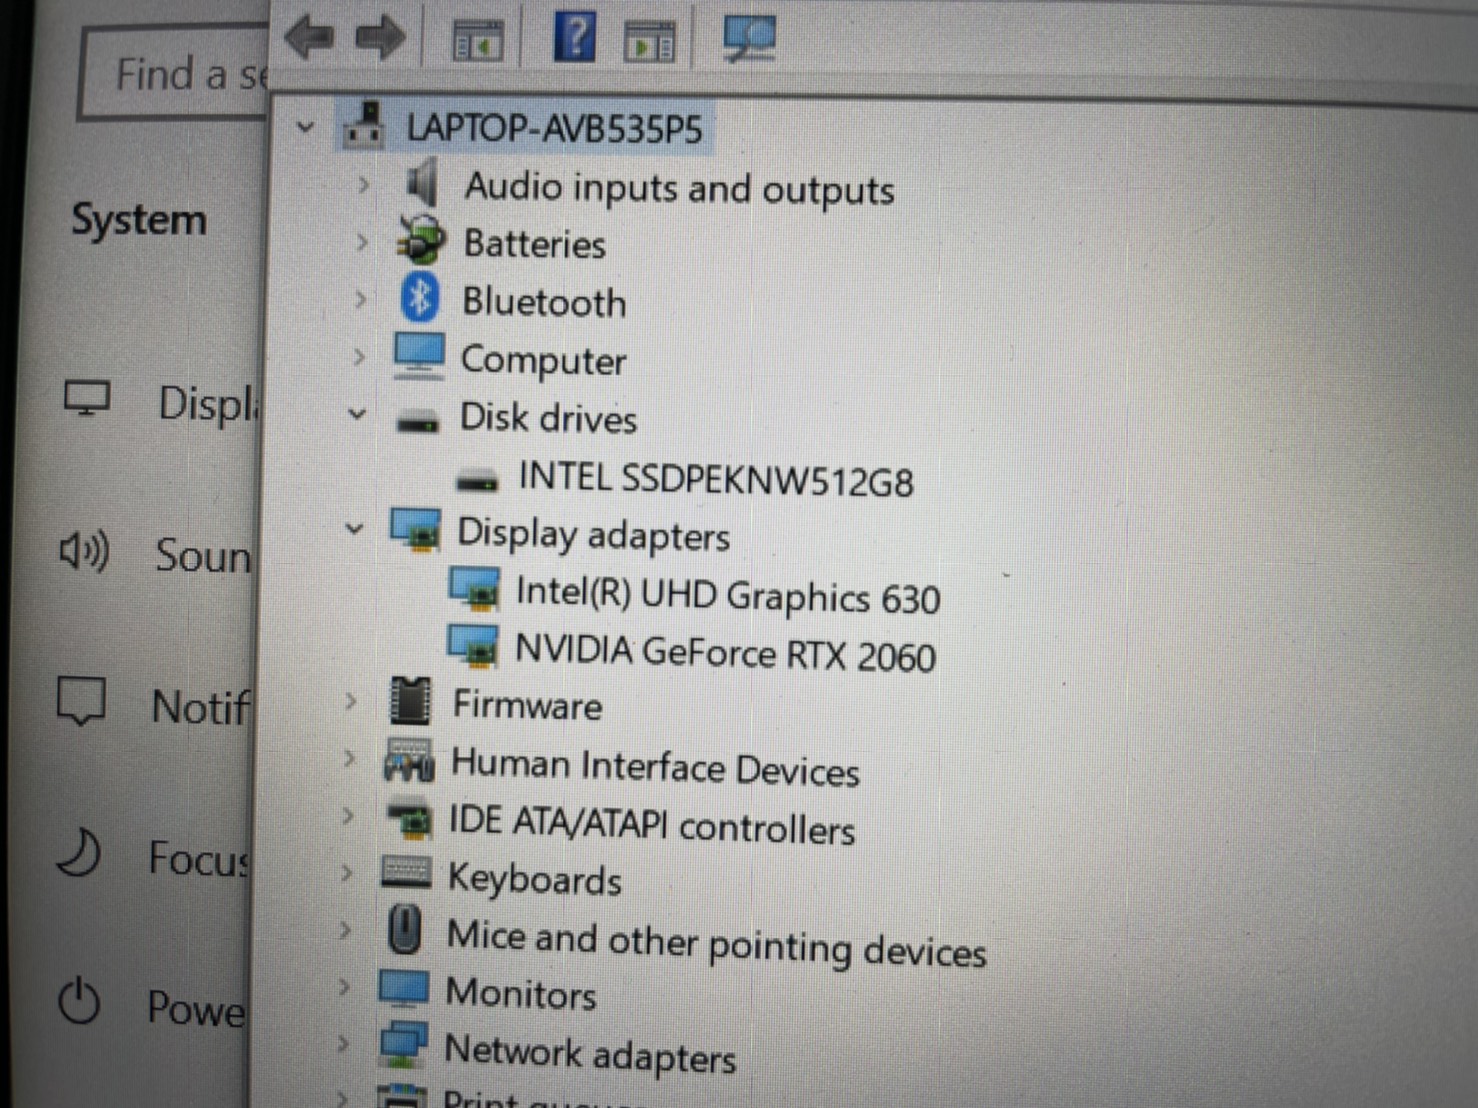The image size is (1478, 1108).
Task: Expand the Network adapters node
Action: click(x=343, y=1045)
